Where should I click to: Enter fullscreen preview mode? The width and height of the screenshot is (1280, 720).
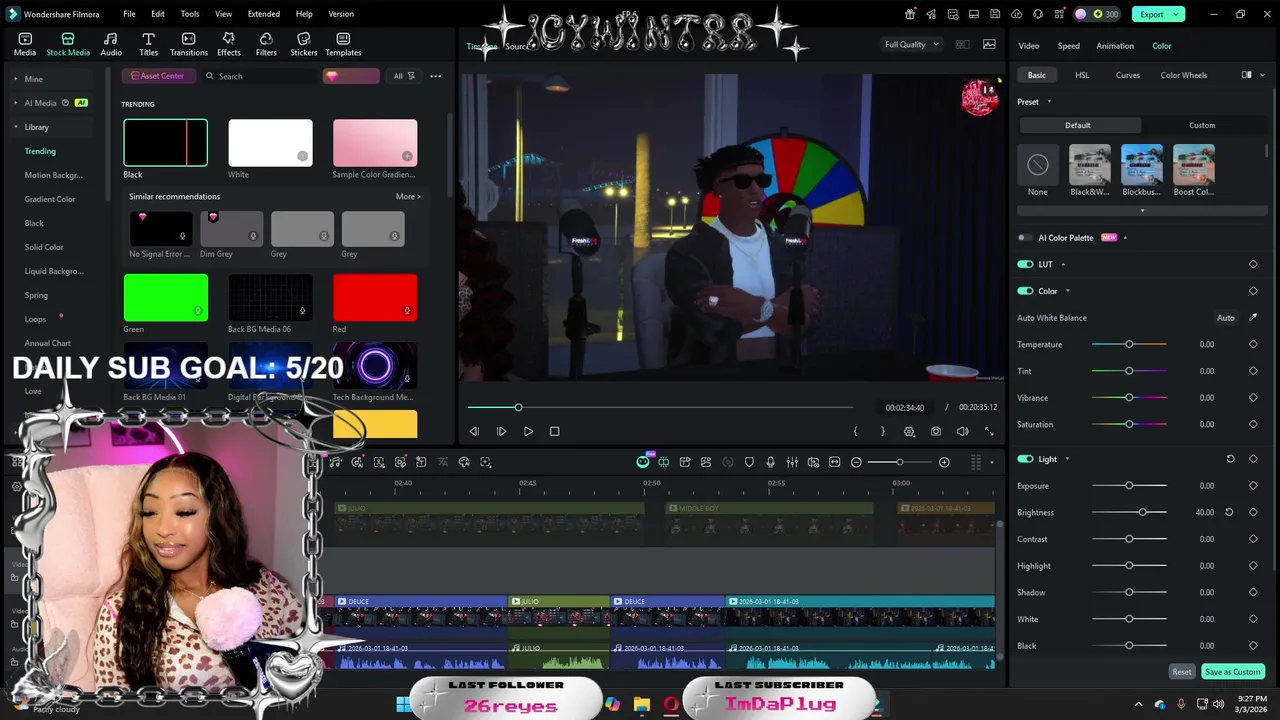pyautogui.click(x=989, y=431)
